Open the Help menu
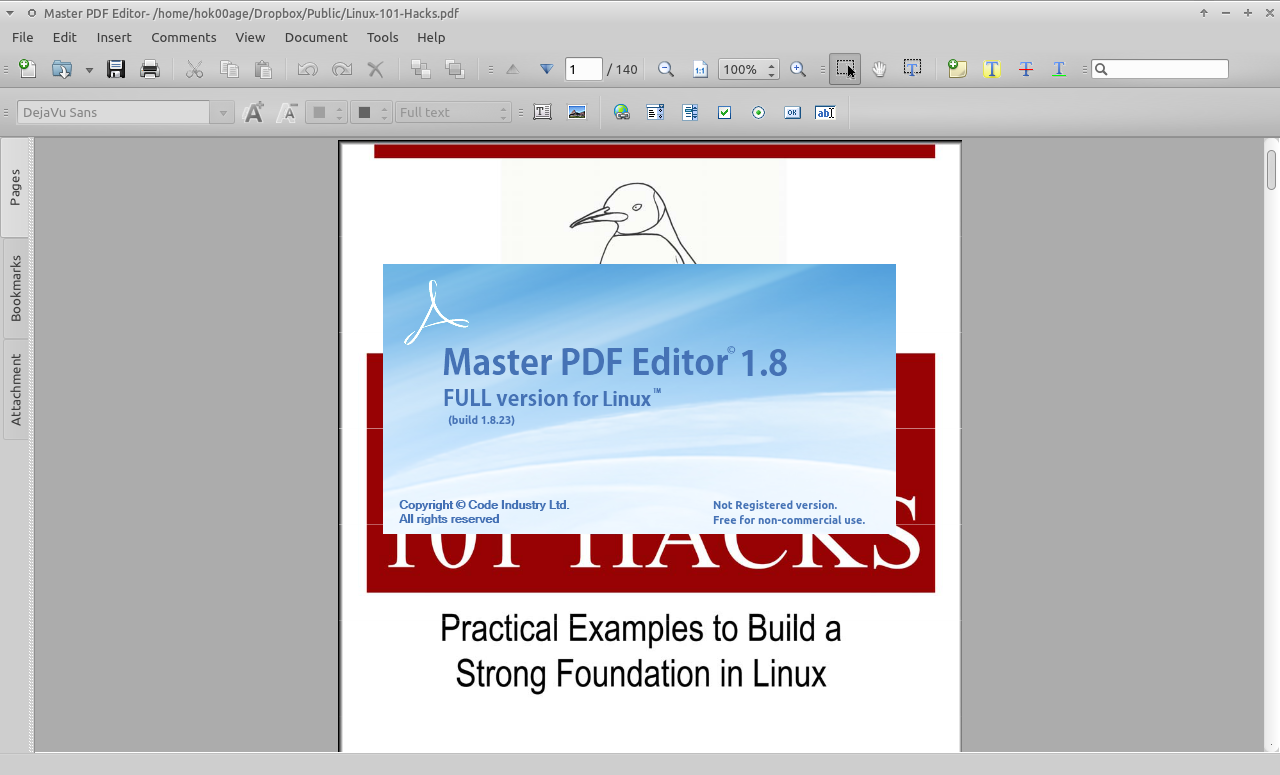 coord(431,37)
